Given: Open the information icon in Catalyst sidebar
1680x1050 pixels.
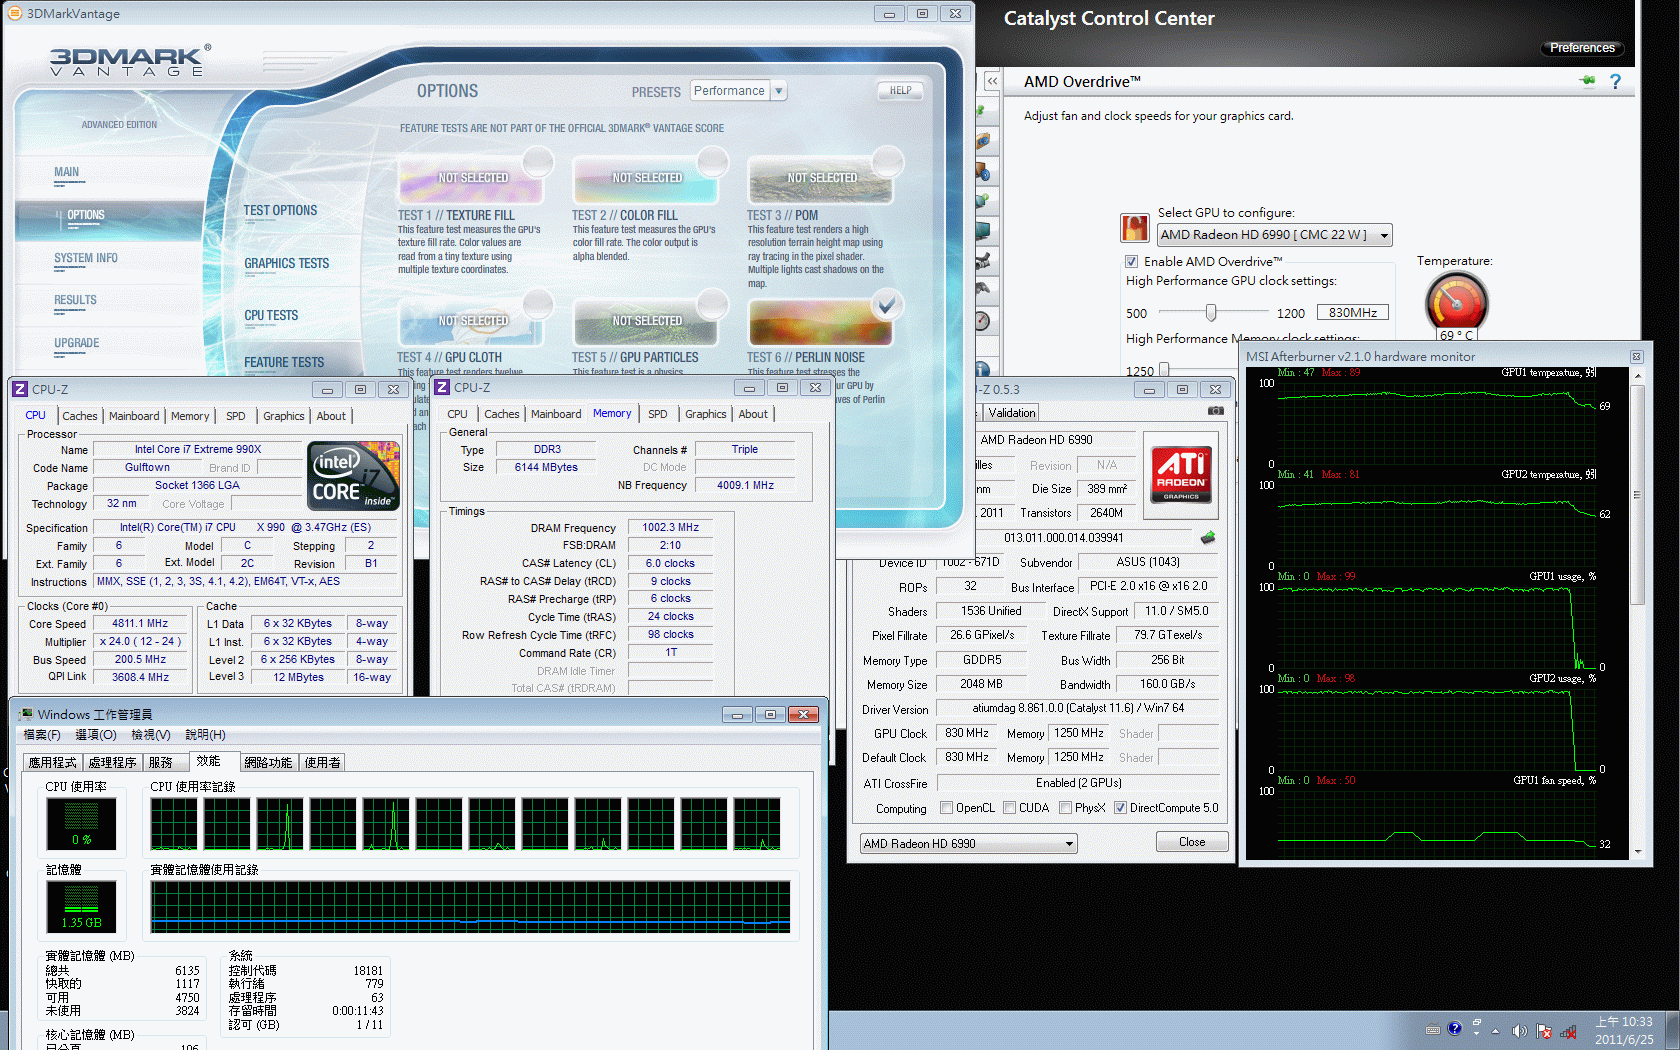Looking at the screenshot, I should [x=983, y=368].
